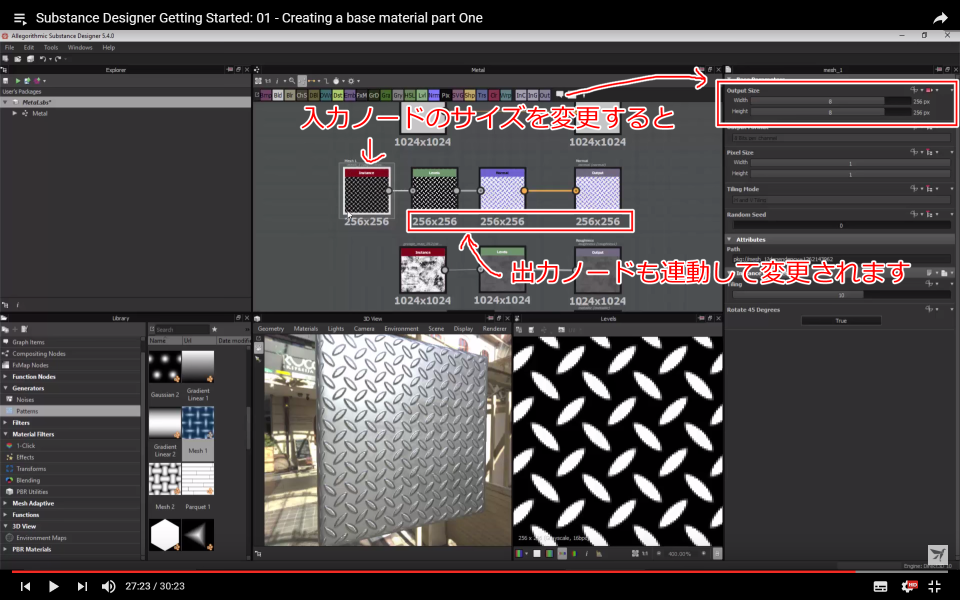Add a comment to the graph
This screenshot has width=960, height=600.
(560, 95)
